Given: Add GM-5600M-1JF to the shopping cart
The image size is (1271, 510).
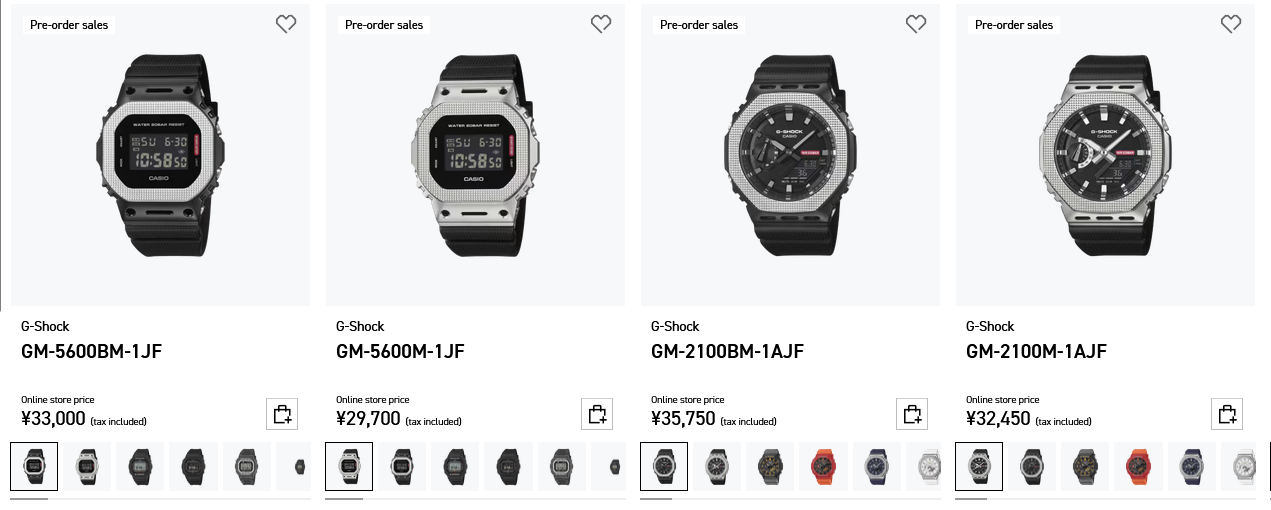Looking at the screenshot, I should 597,414.
